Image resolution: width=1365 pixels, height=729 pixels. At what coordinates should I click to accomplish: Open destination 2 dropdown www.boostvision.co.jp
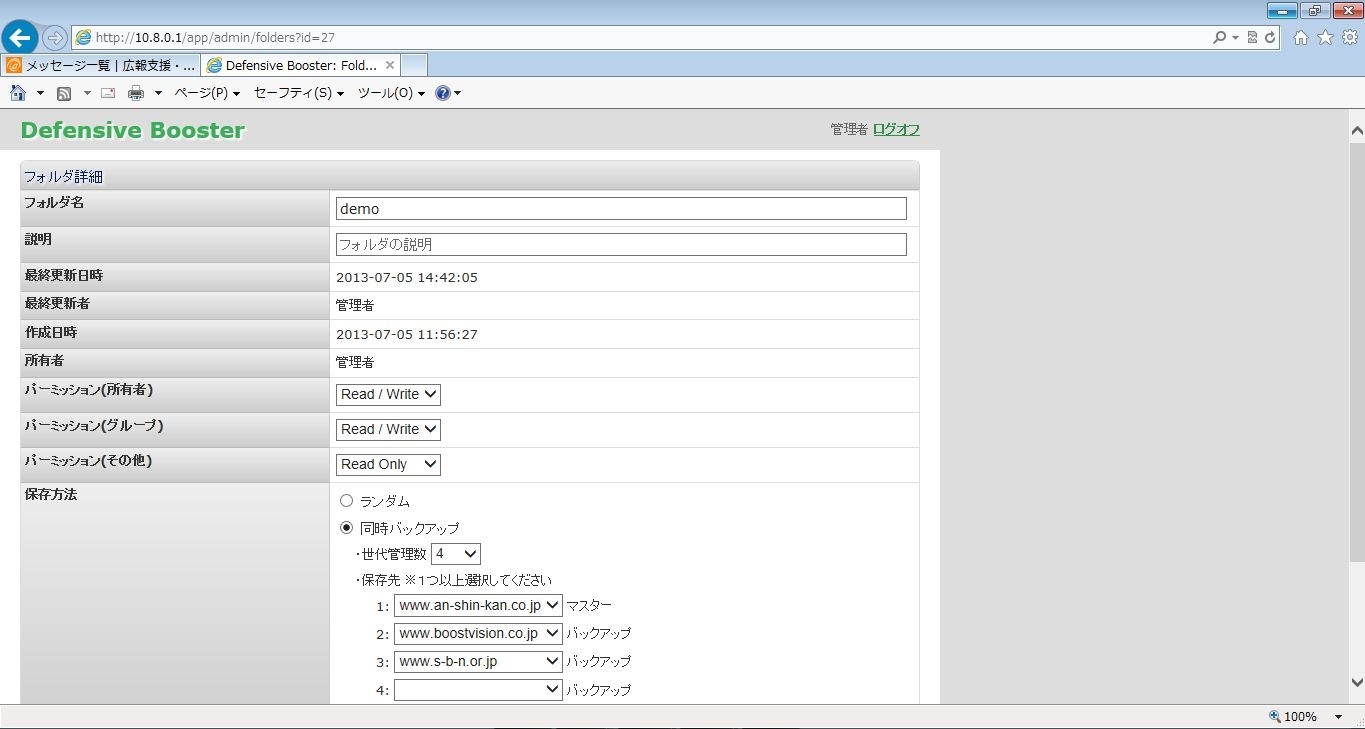(478, 633)
